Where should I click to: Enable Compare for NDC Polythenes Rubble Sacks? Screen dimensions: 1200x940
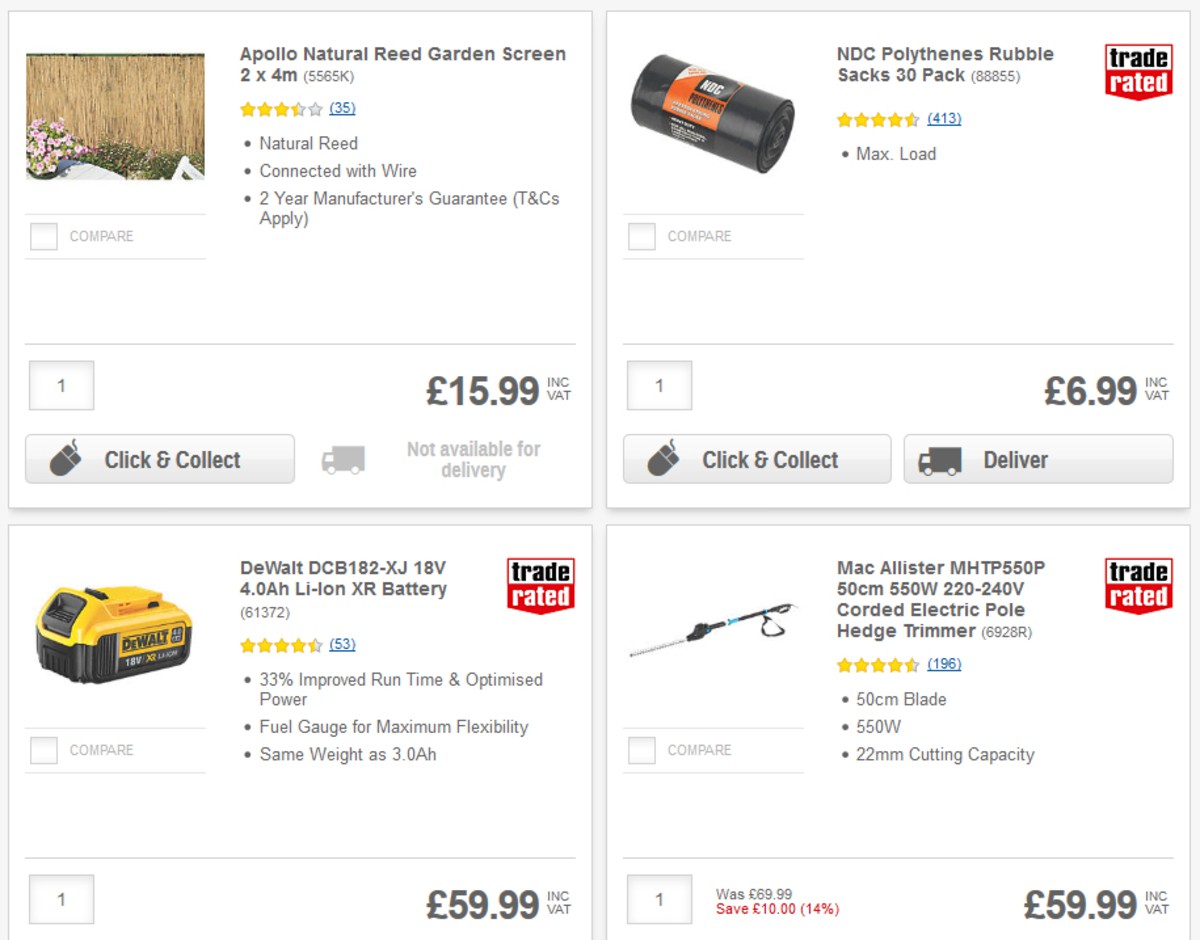click(x=640, y=236)
